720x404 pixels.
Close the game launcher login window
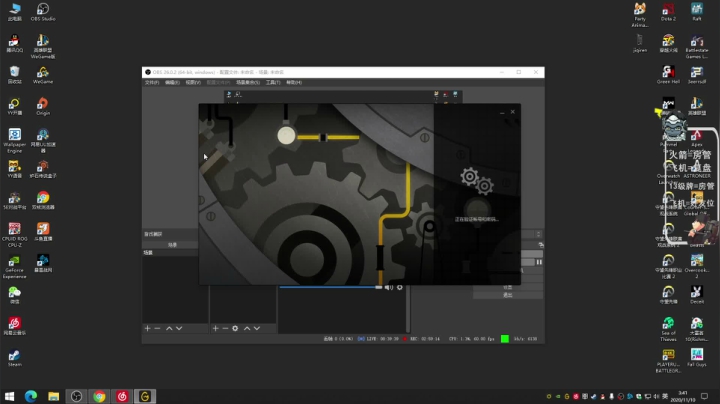tap(513, 112)
